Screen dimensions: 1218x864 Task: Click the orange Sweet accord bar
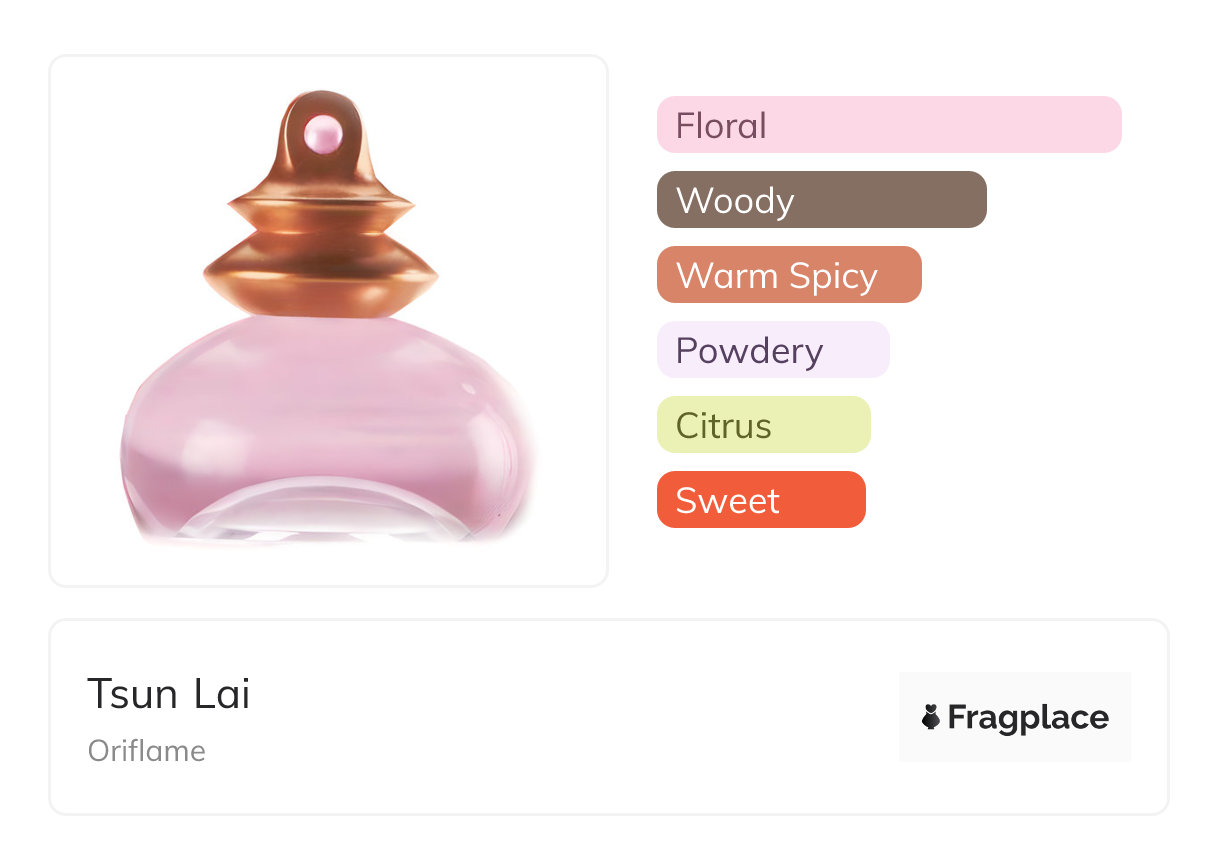[x=760, y=500]
